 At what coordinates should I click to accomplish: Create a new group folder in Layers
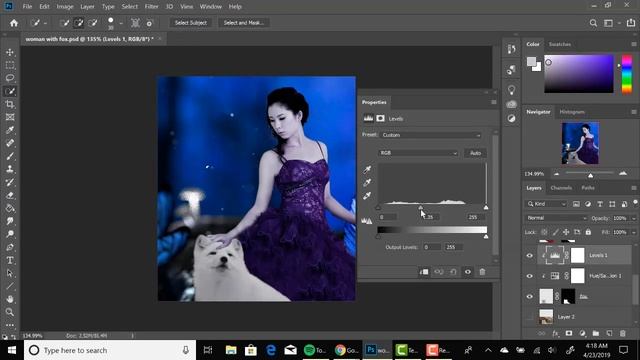(596, 333)
